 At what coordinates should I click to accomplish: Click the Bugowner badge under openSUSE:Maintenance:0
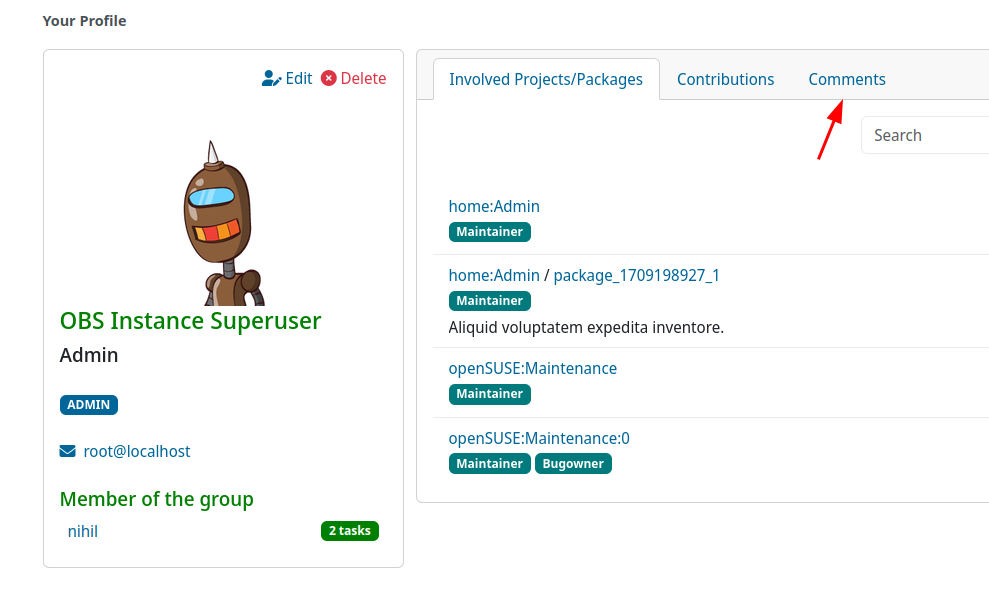point(573,463)
